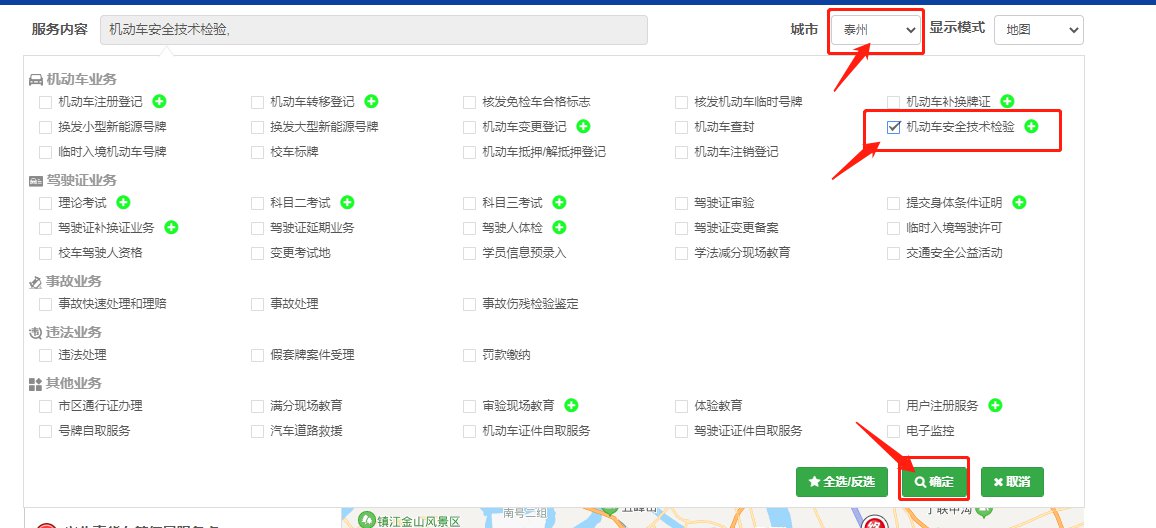The height and width of the screenshot is (528, 1156).
Task: Click the plus icon beside 机动车补换牌证
Action: [x=1007, y=101]
